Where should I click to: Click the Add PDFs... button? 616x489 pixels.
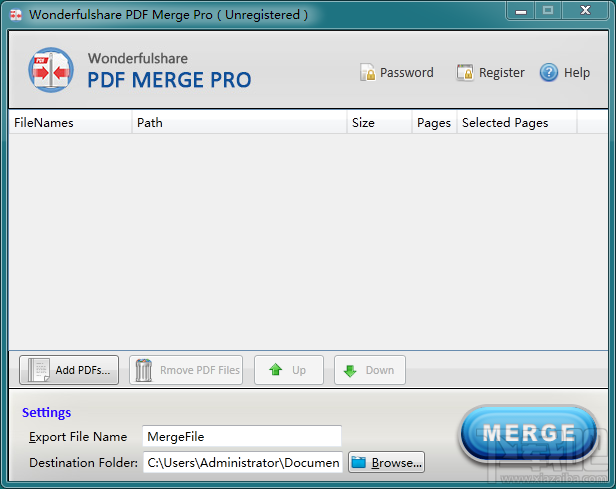69,370
